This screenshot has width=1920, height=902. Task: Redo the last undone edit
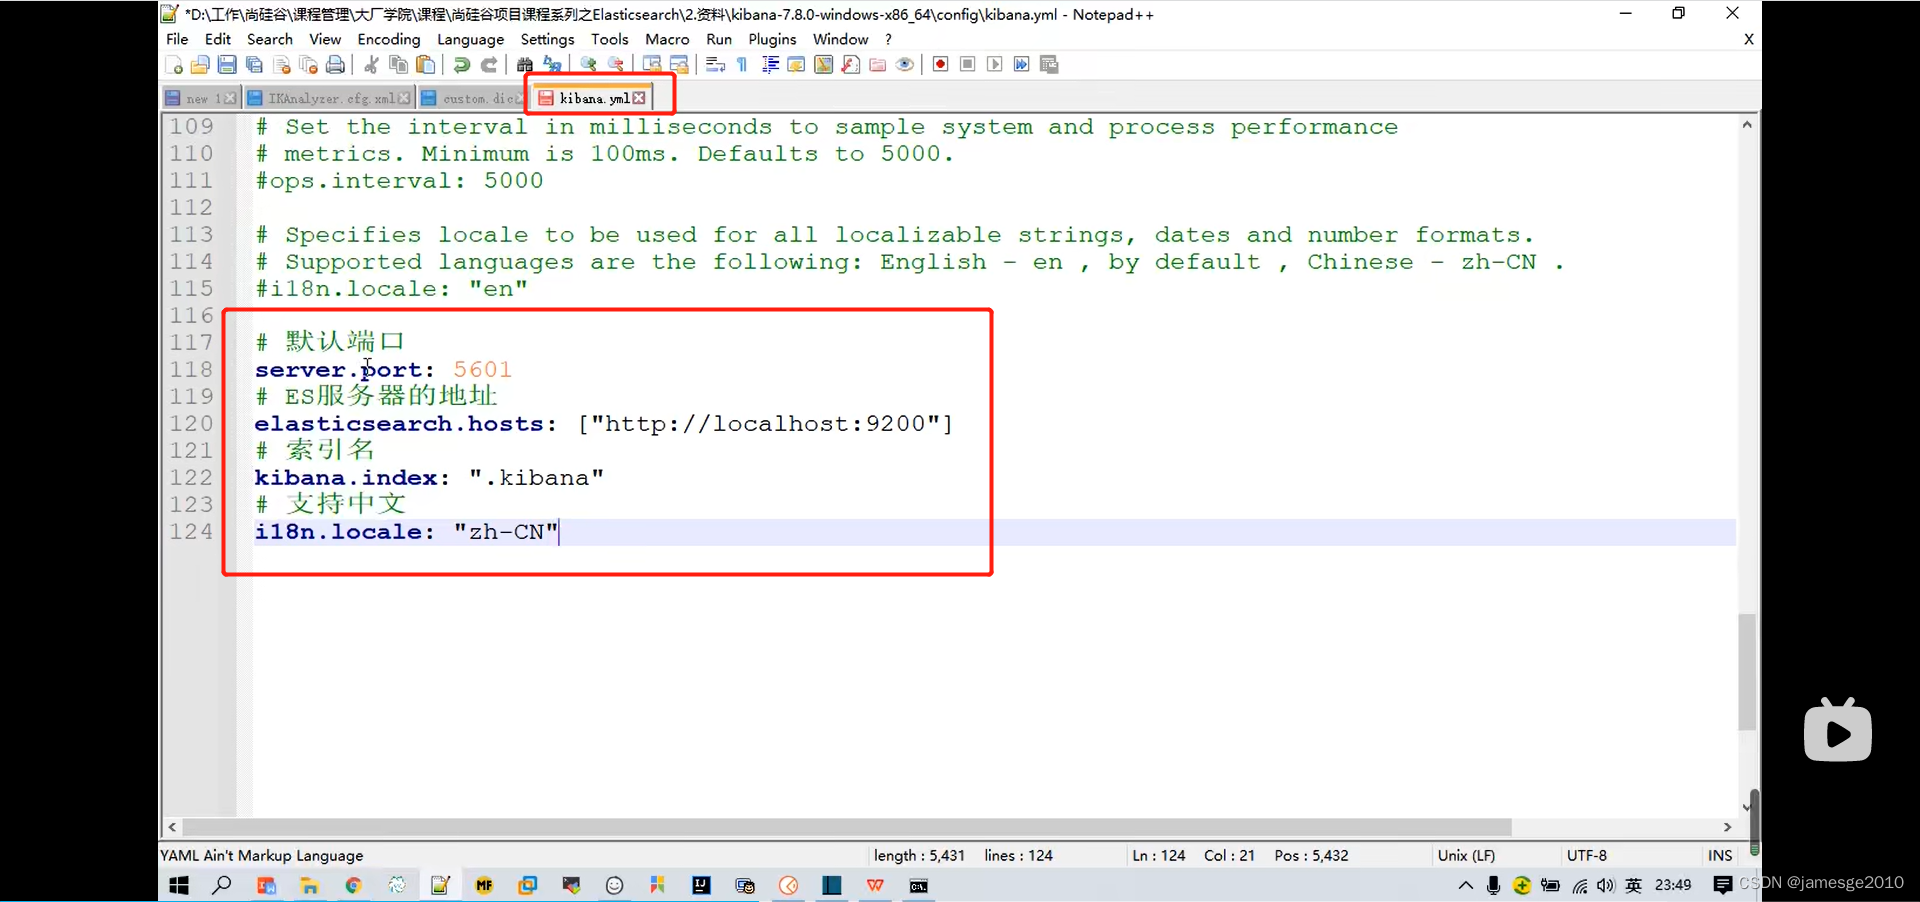[x=489, y=65]
